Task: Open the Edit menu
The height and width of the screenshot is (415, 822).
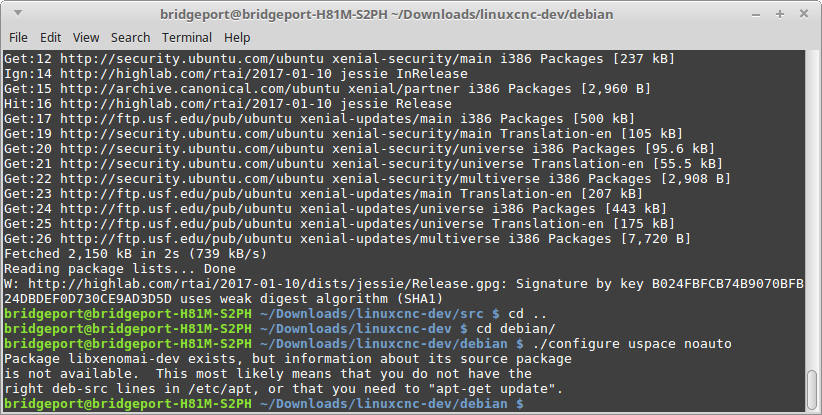Action: (x=52, y=37)
